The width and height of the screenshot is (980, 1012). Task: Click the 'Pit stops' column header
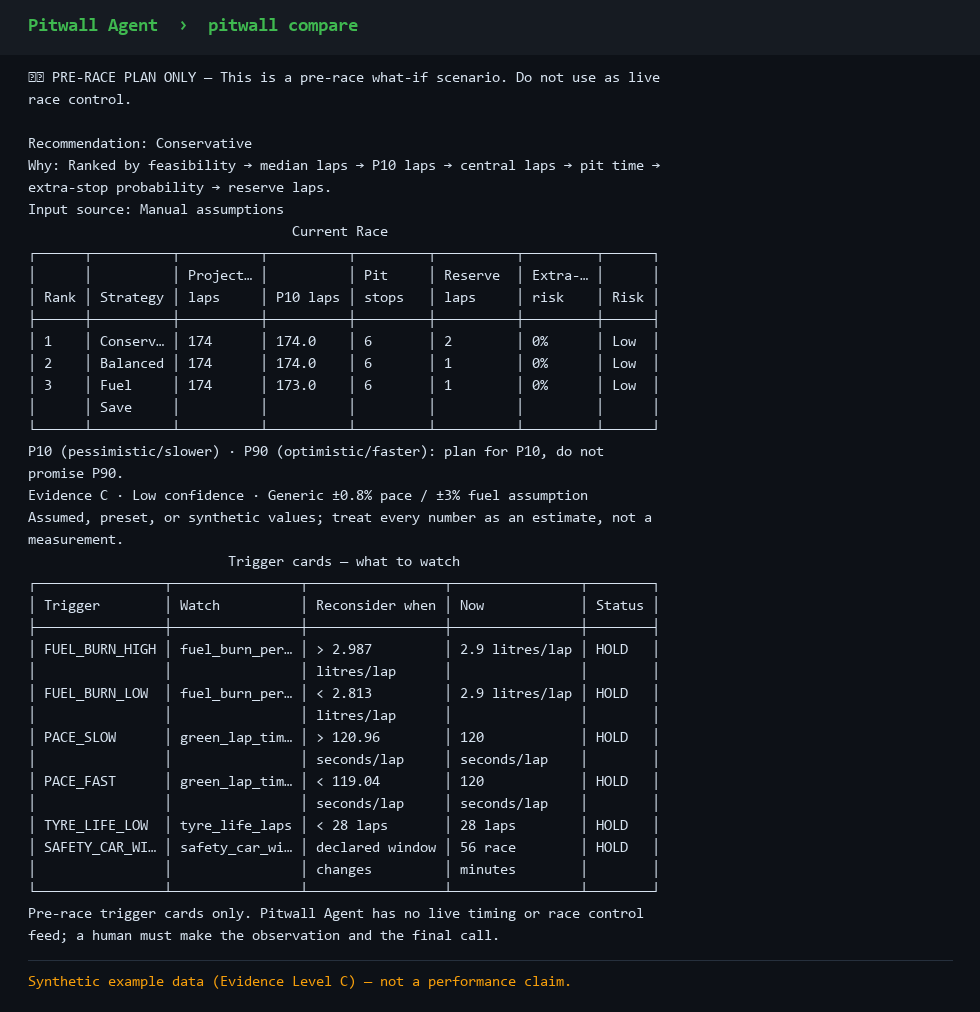tap(383, 287)
